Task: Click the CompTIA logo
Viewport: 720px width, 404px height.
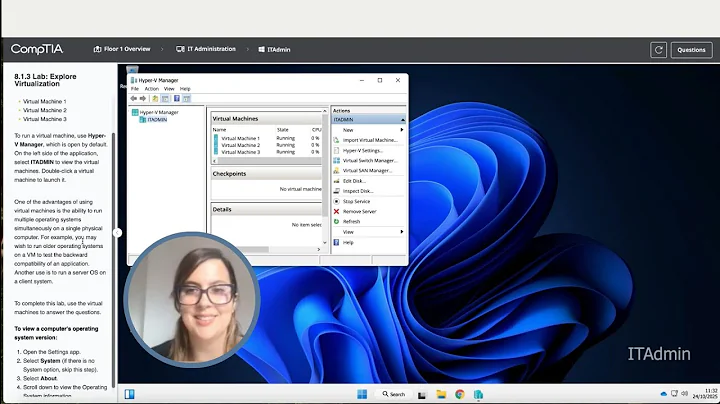Action: coord(37,49)
